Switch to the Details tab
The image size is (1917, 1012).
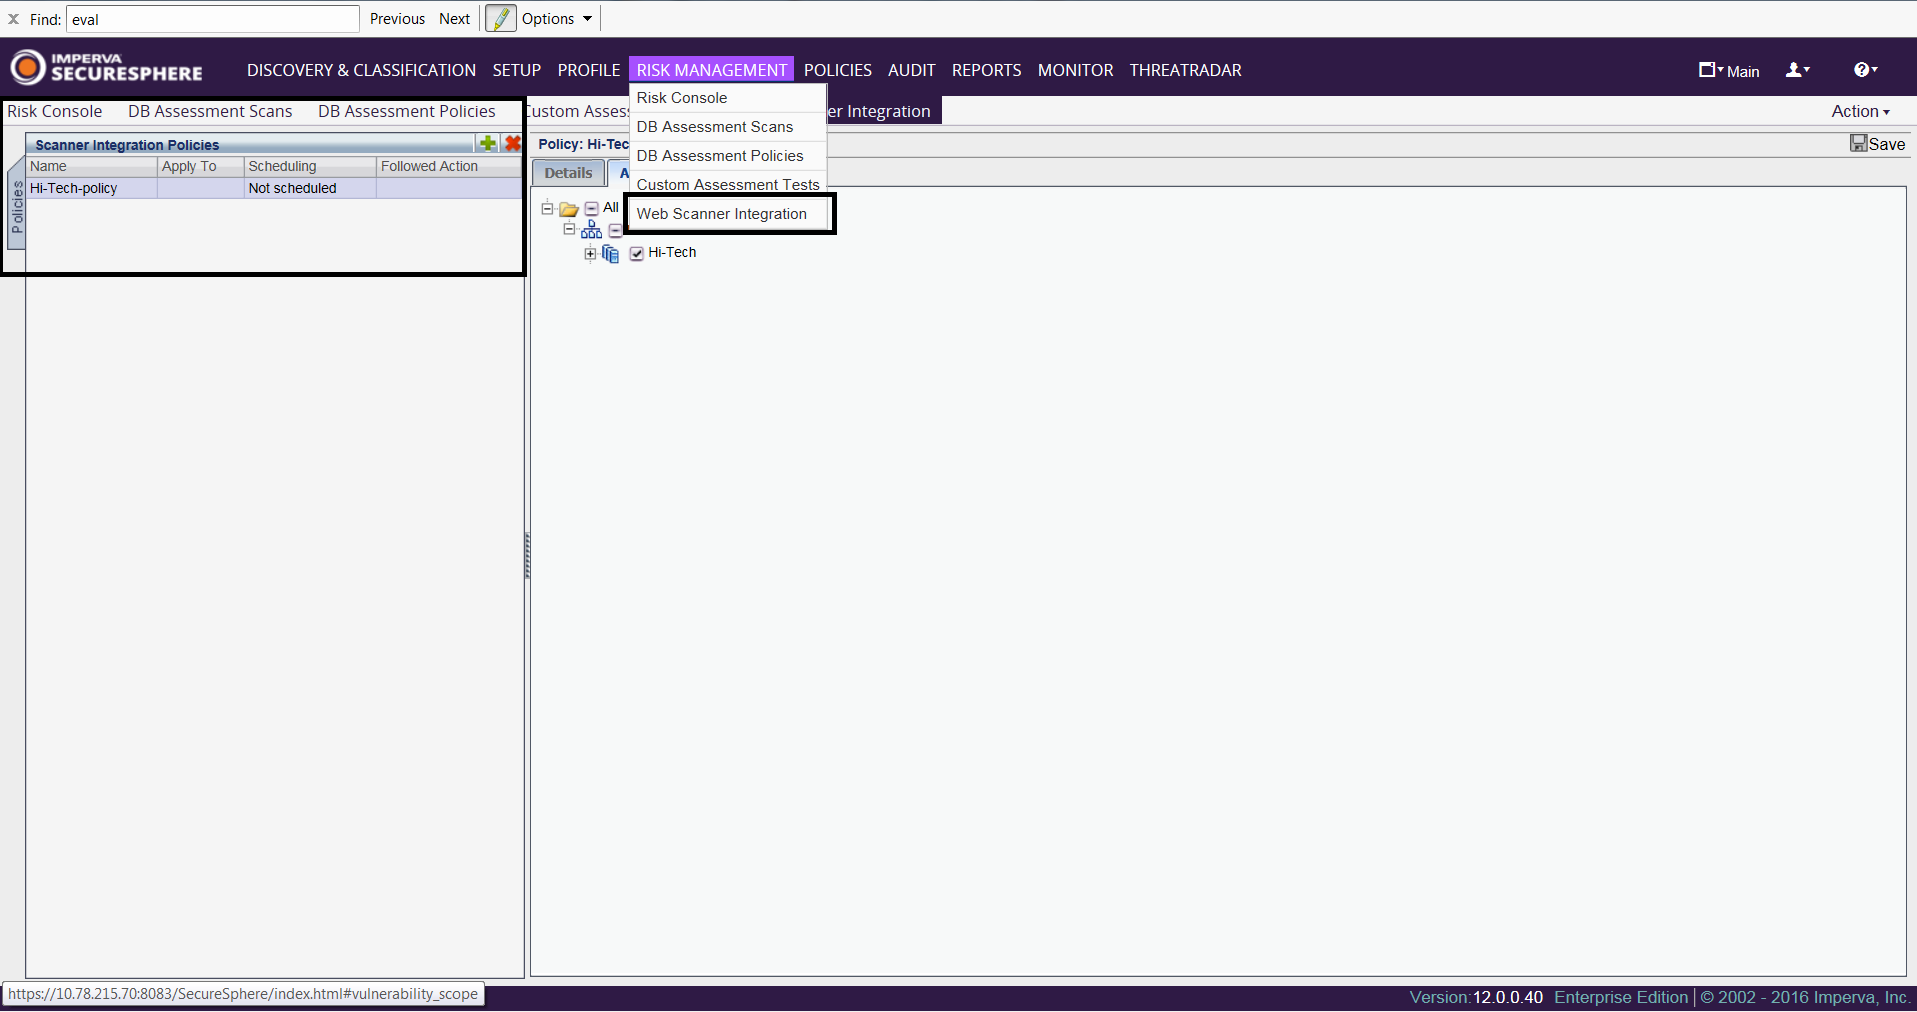point(568,173)
